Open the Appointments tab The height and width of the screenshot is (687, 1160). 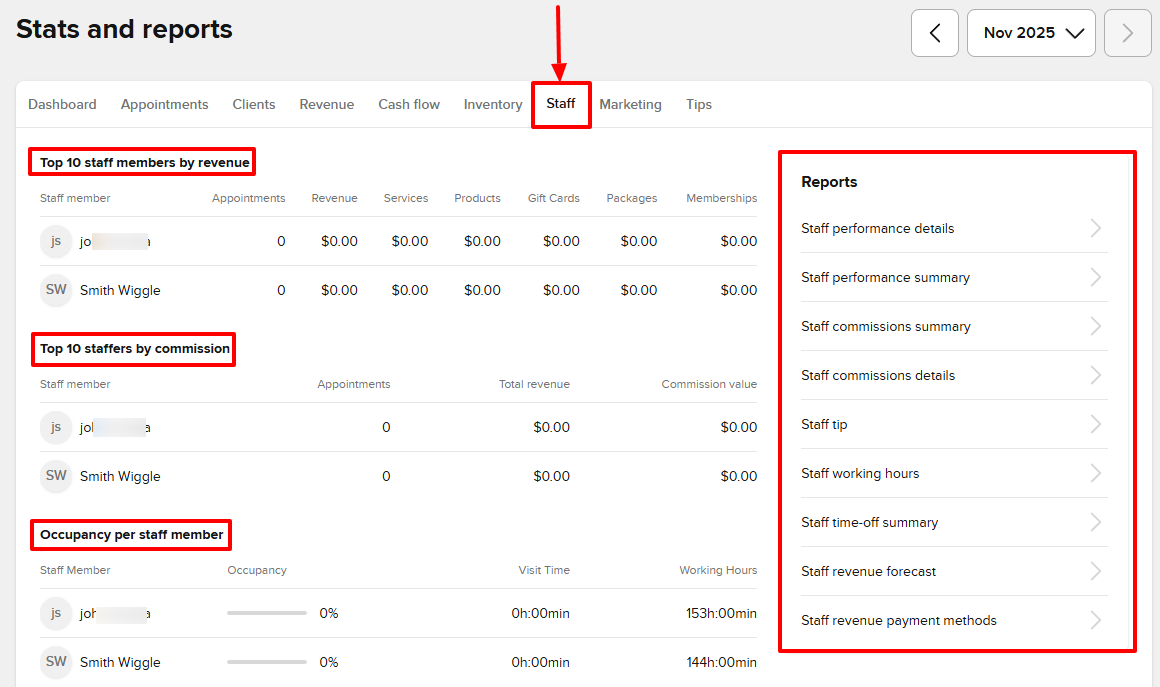pos(164,104)
